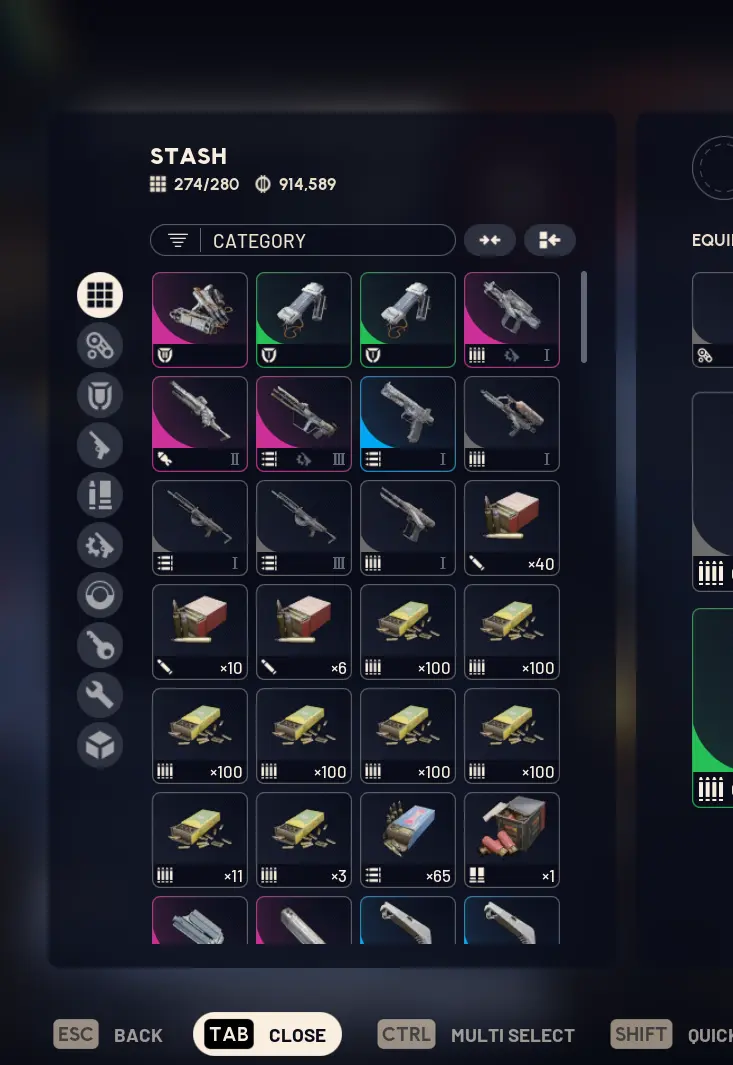
Task: Open the Category sort dropdown
Action: (303, 240)
